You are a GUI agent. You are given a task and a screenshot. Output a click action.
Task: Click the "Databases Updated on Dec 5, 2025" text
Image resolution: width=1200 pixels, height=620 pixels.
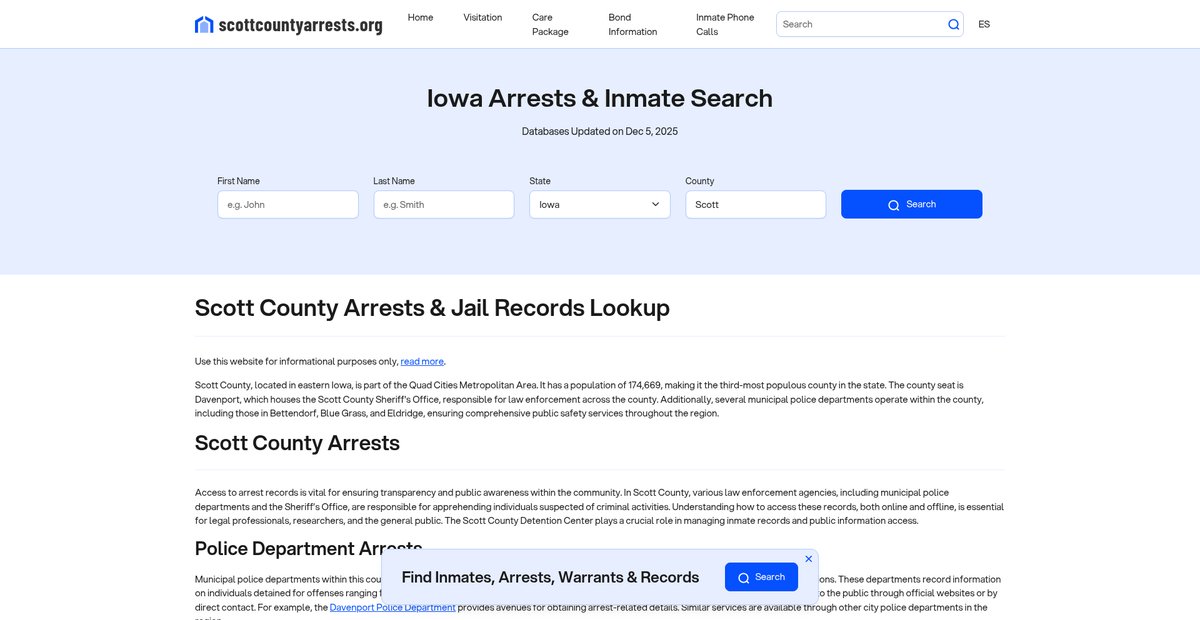600,131
